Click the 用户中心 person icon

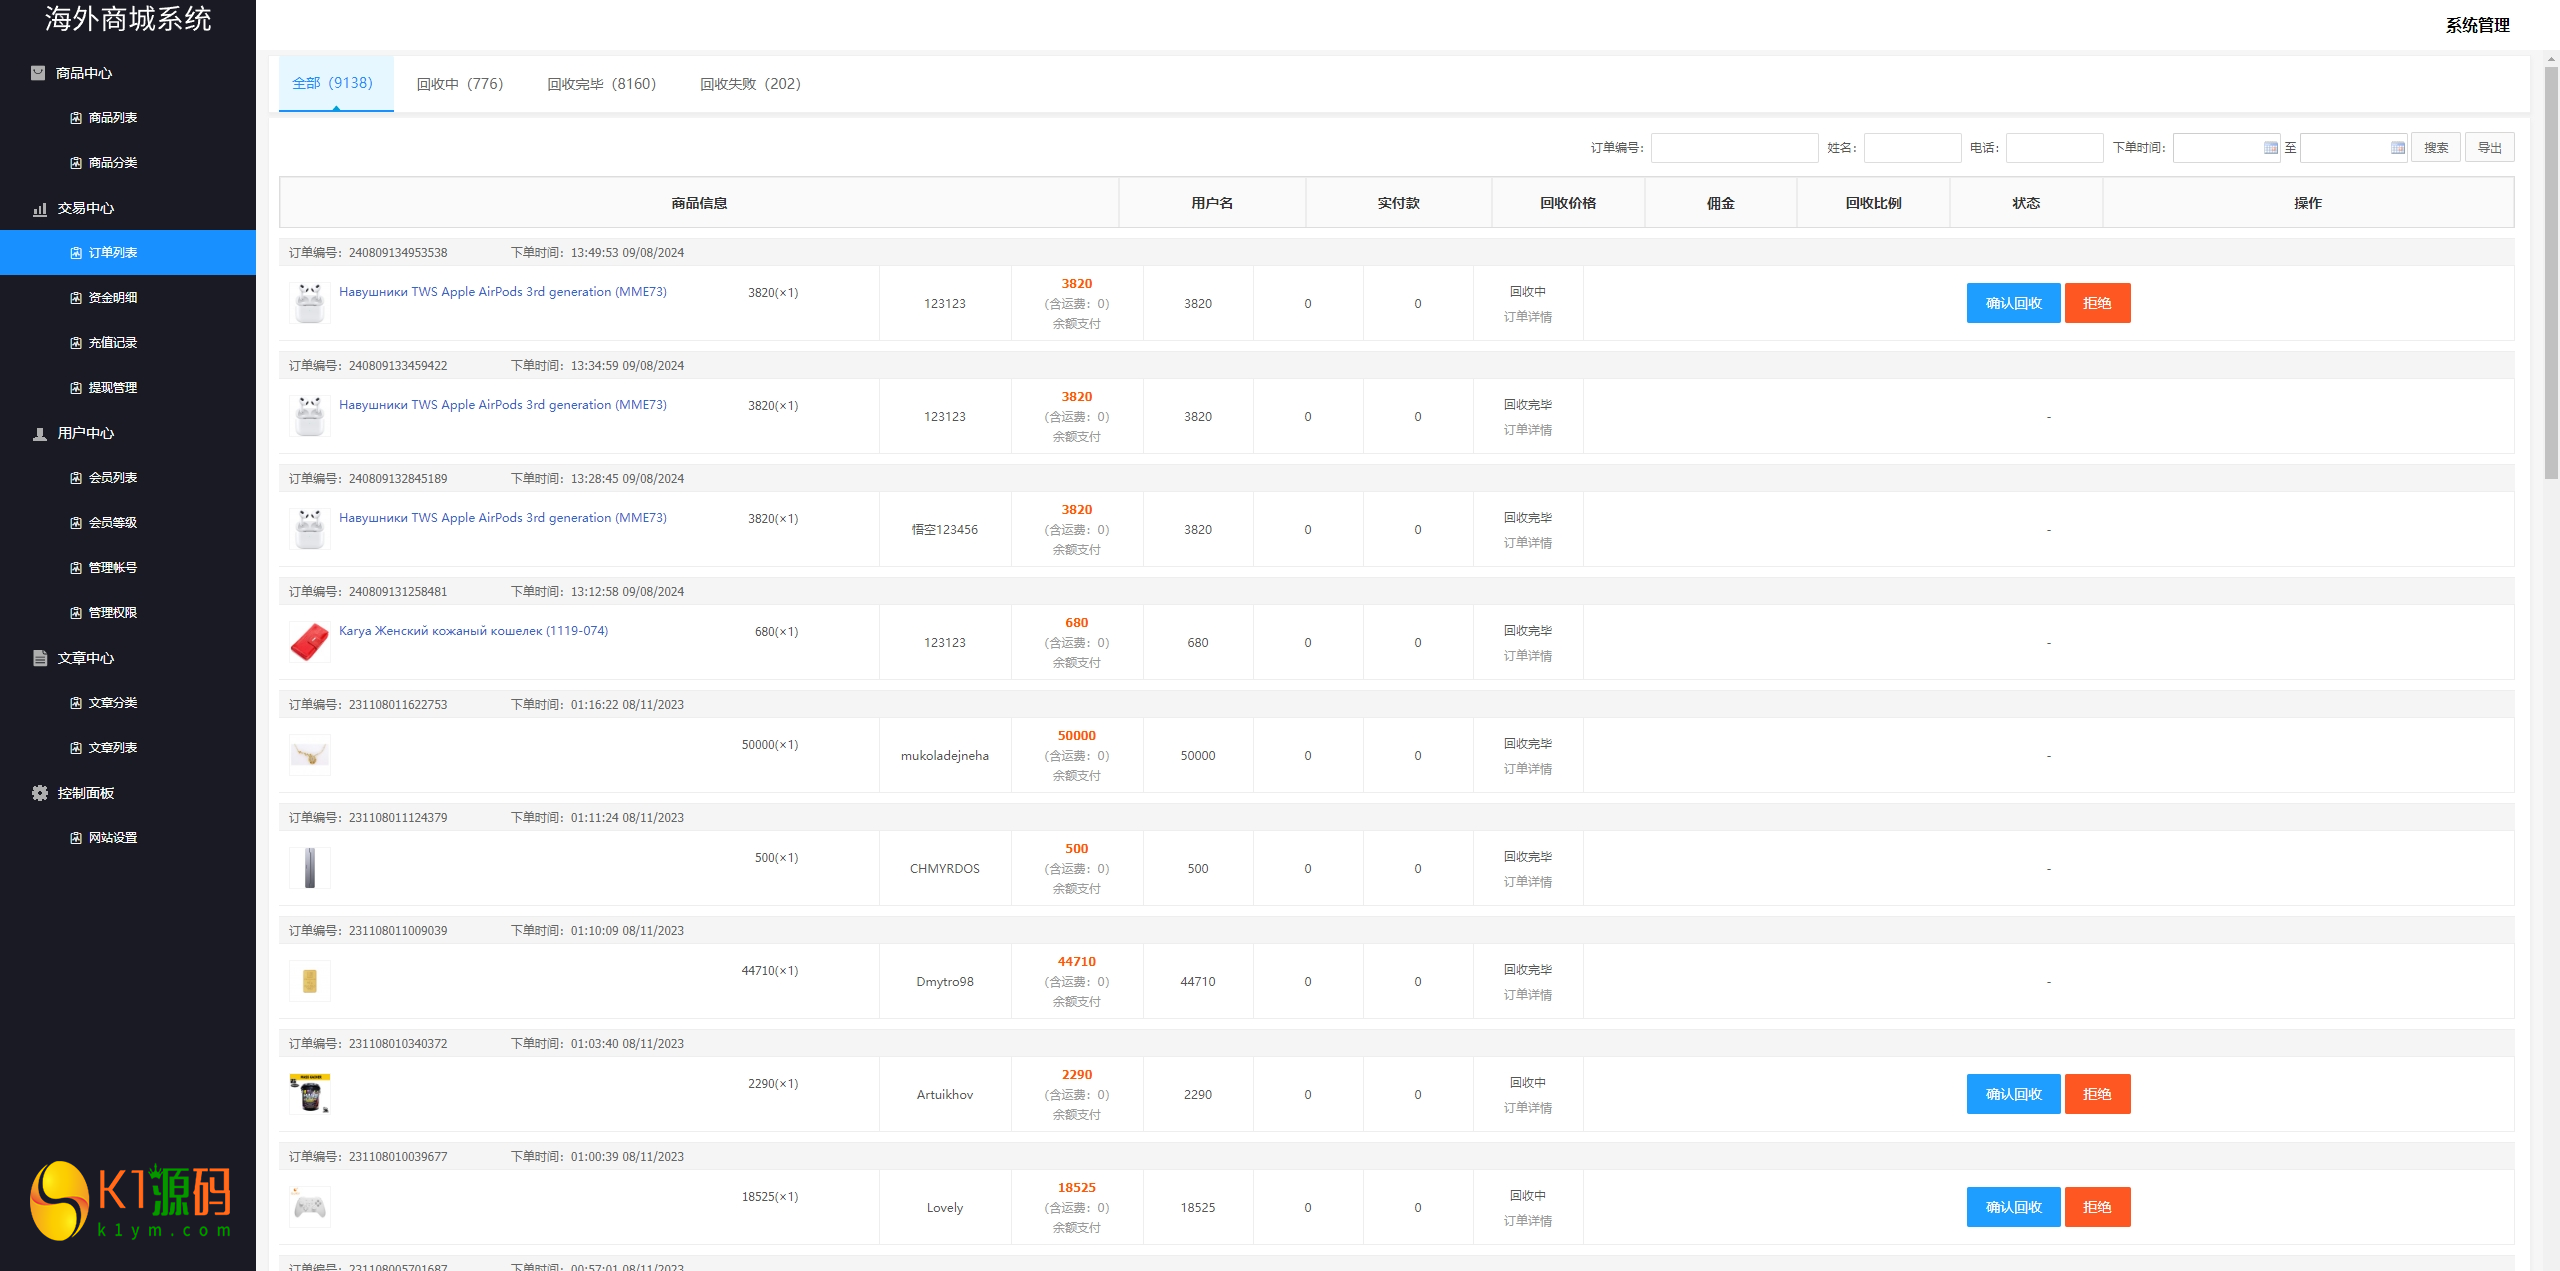point(40,434)
